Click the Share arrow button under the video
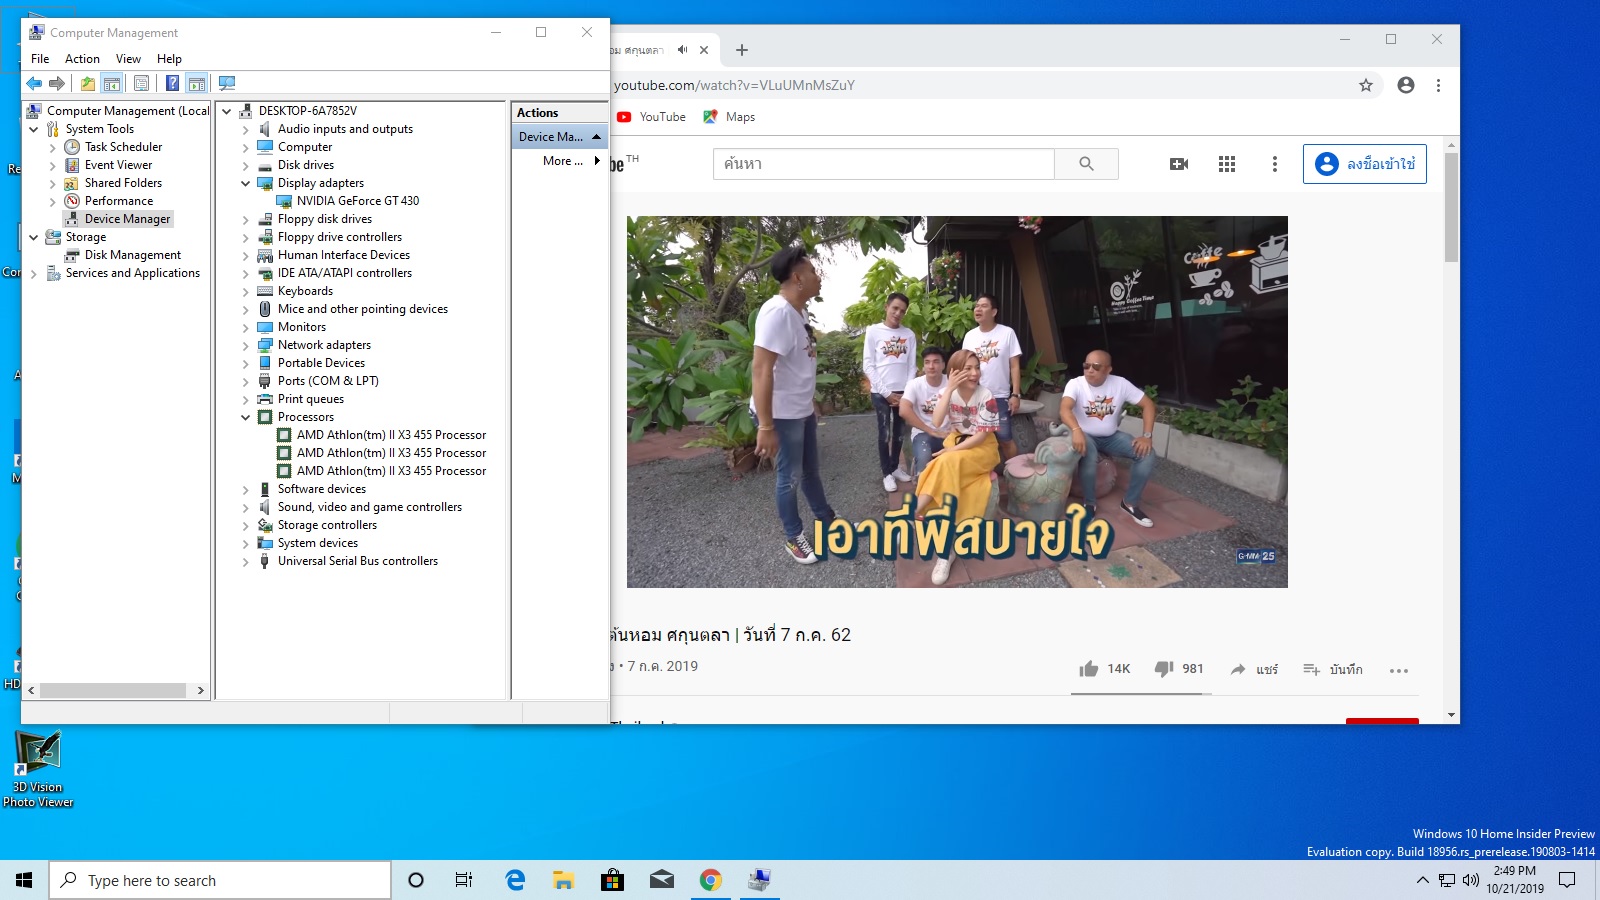The height and width of the screenshot is (900, 1600). click(x=1254, y=669)
